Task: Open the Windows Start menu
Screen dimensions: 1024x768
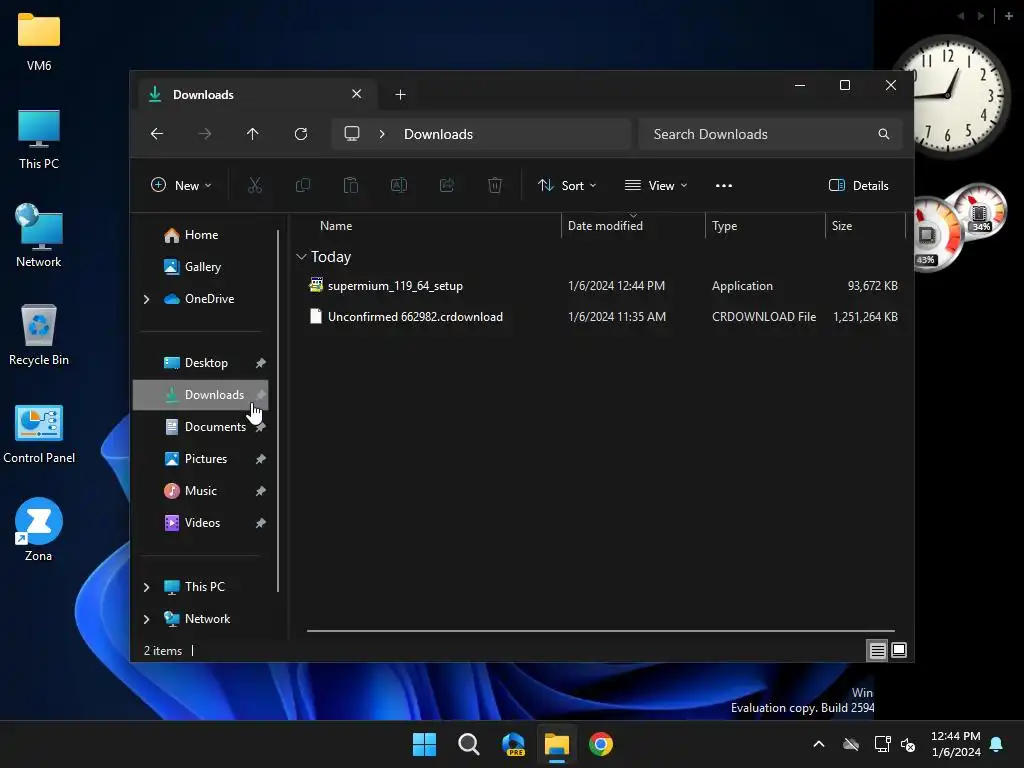Action: point(424,744)
